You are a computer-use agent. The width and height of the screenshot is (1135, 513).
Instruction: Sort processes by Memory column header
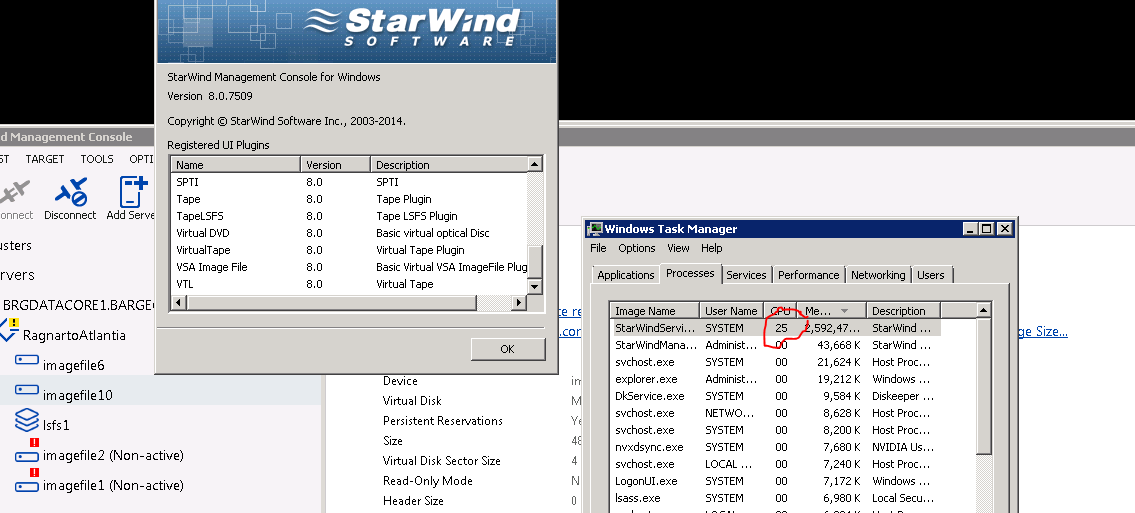(832, 311)
